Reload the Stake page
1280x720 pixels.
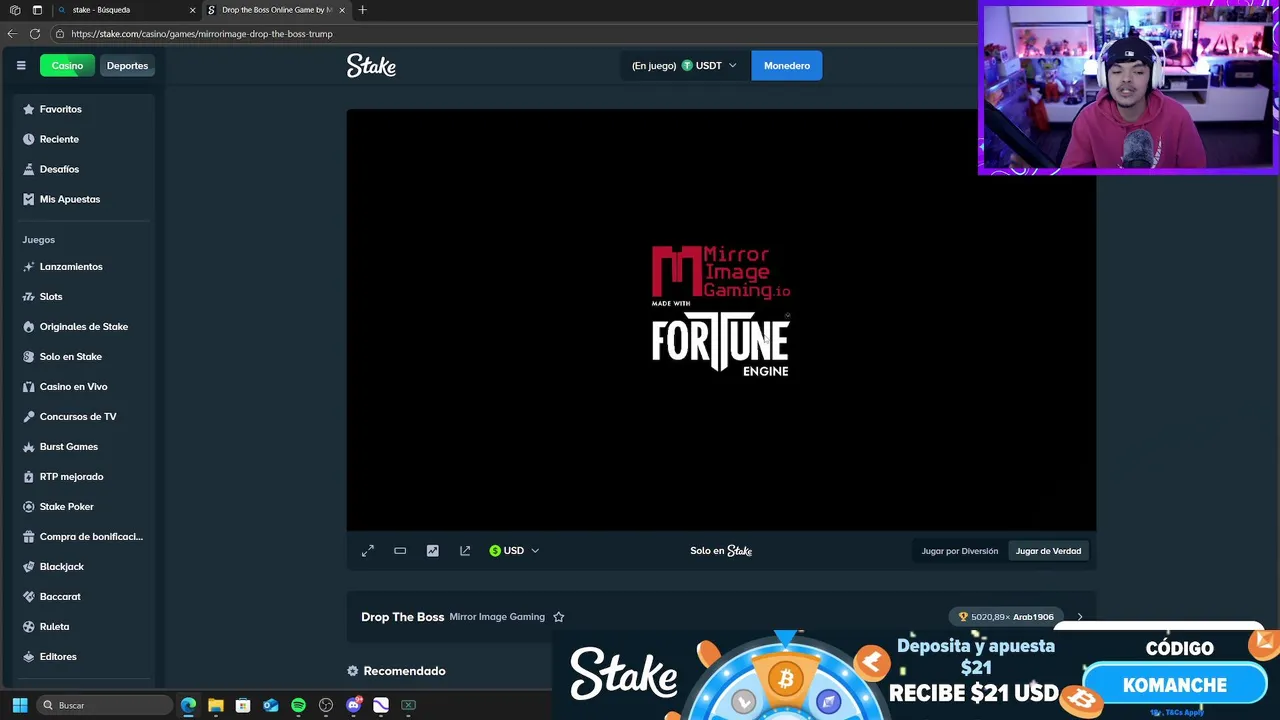pos(35,34)
